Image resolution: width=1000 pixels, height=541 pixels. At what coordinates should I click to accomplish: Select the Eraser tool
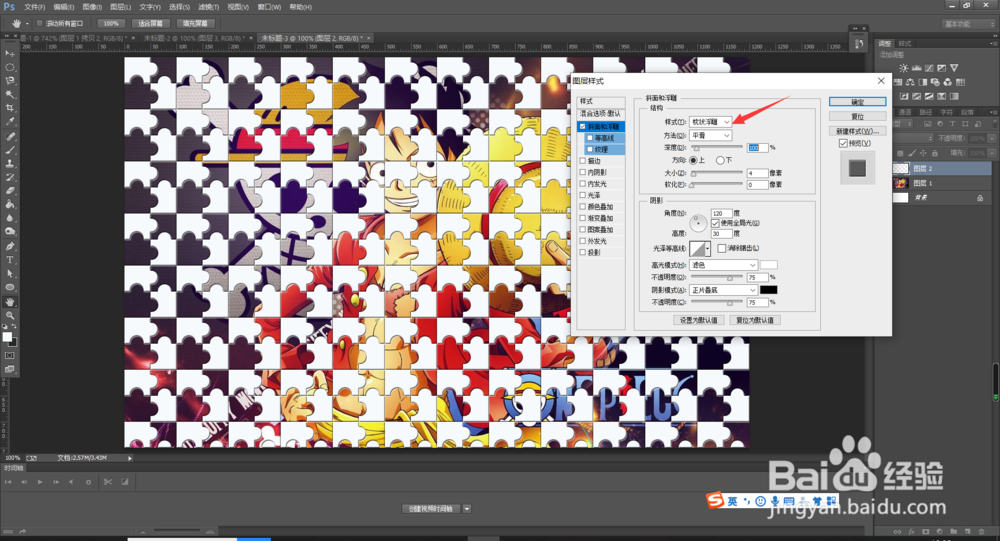(10, 190)
